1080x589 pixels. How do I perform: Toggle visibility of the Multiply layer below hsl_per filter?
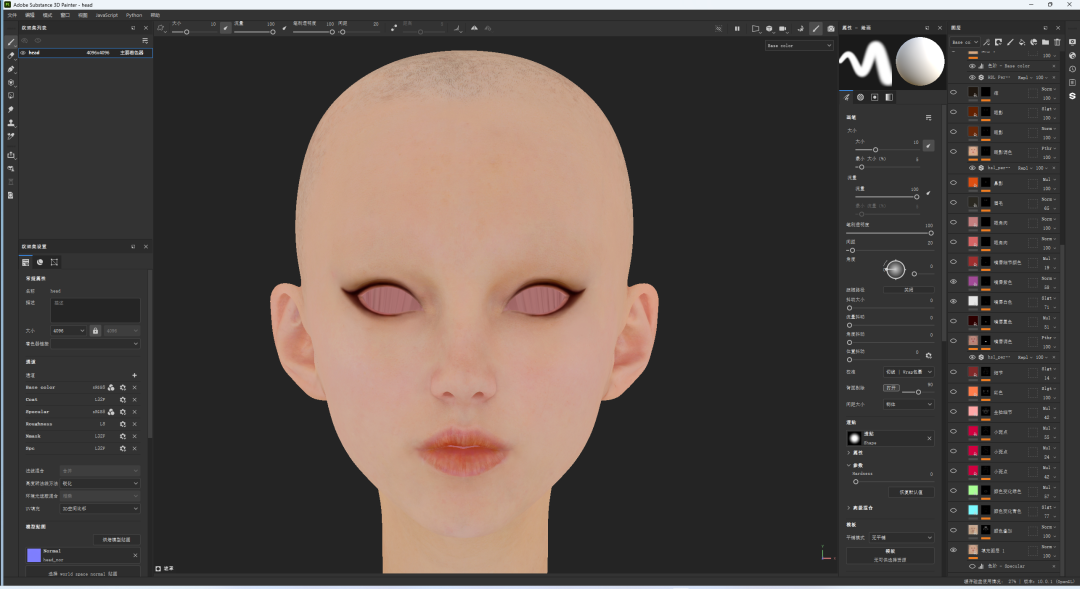pyautogui.click(x=954, y=183)
